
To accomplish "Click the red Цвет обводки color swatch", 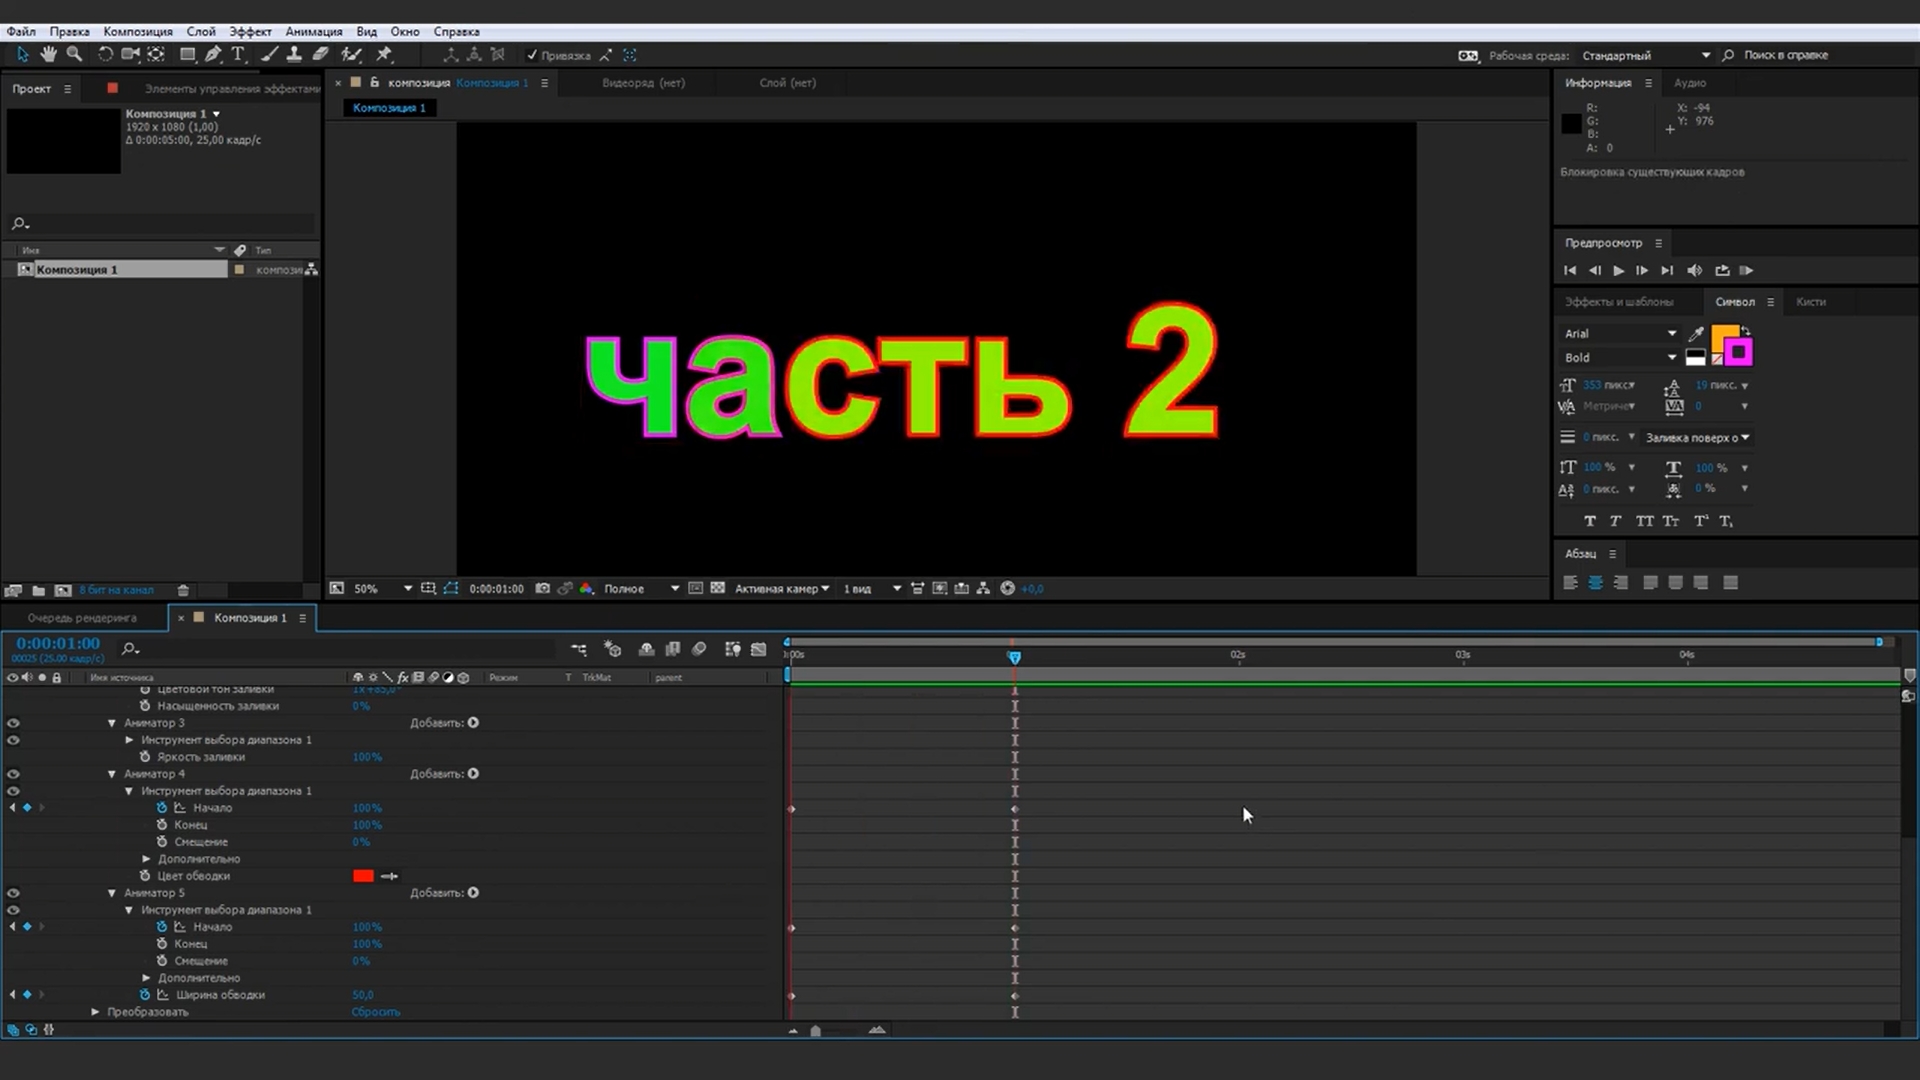I will click(362, 876).
